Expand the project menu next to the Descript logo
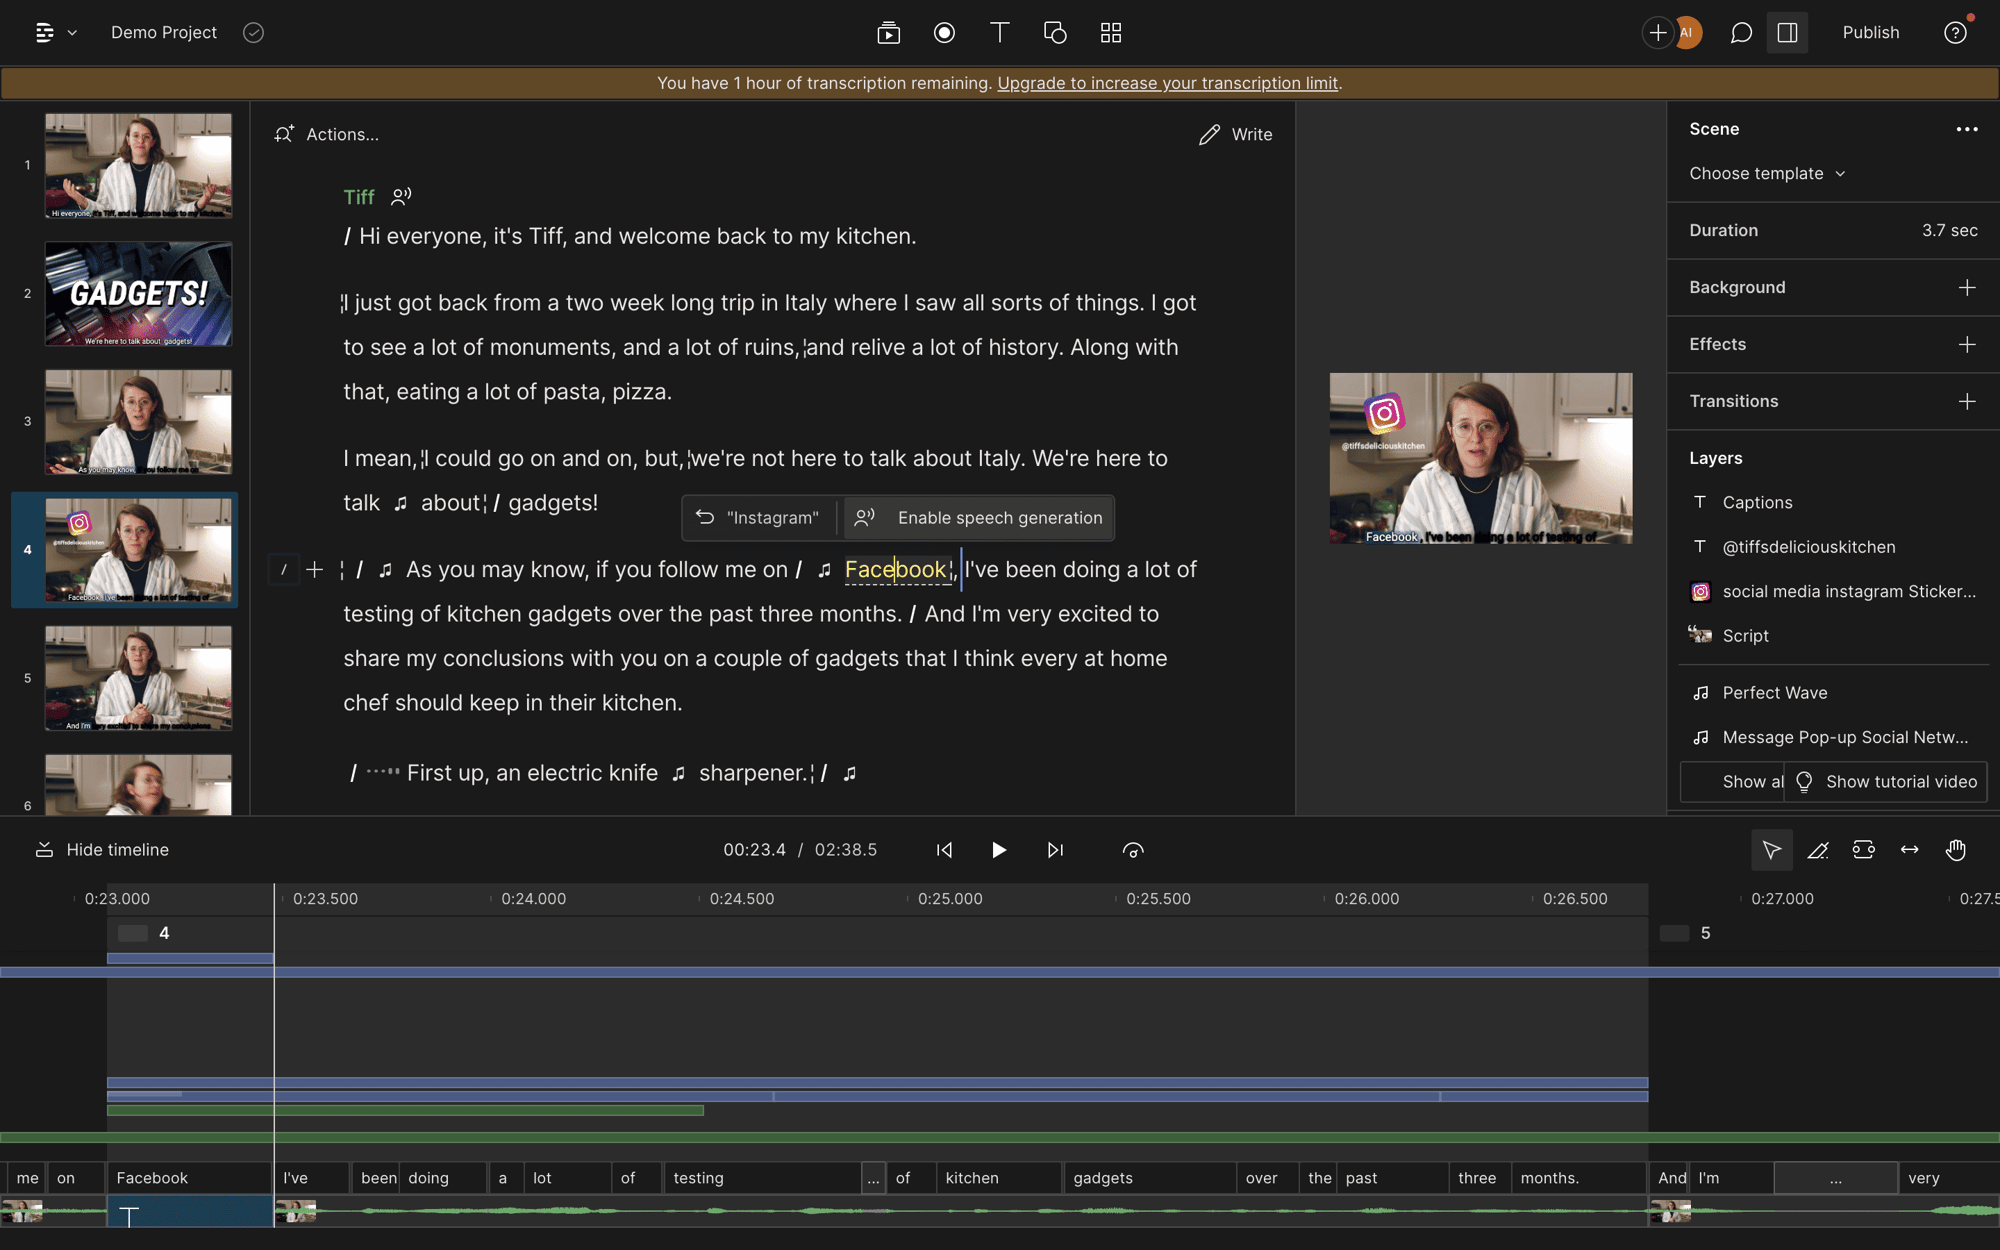Image resolution: width=2000 pixels, height=1250 pixels. pos(70,32)
